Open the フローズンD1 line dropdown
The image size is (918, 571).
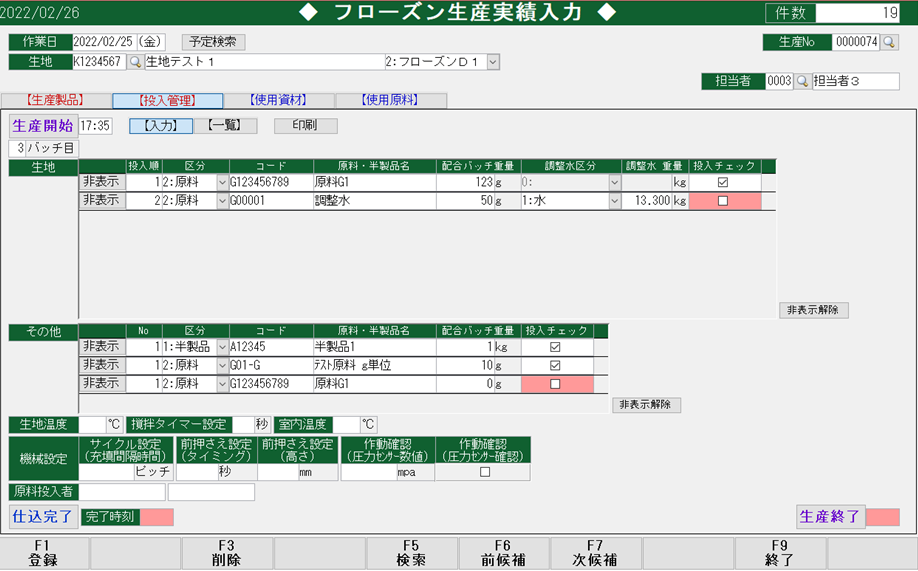point(492,62)
